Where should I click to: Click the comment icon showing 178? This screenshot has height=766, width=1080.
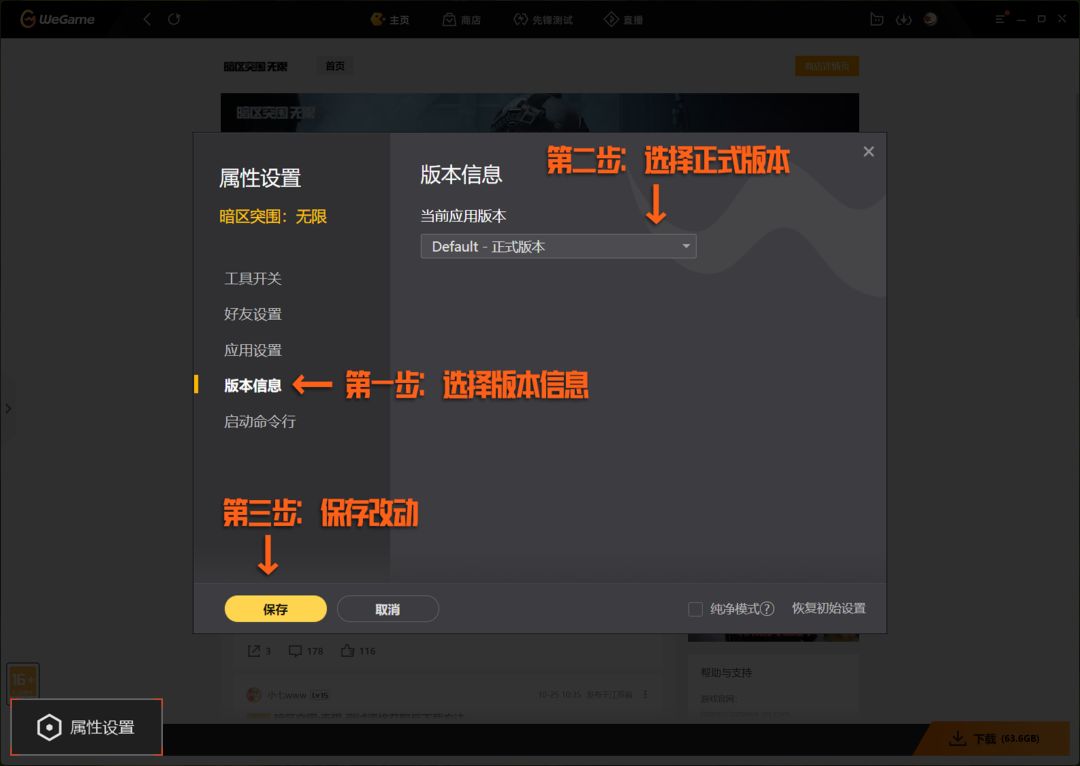295,651
